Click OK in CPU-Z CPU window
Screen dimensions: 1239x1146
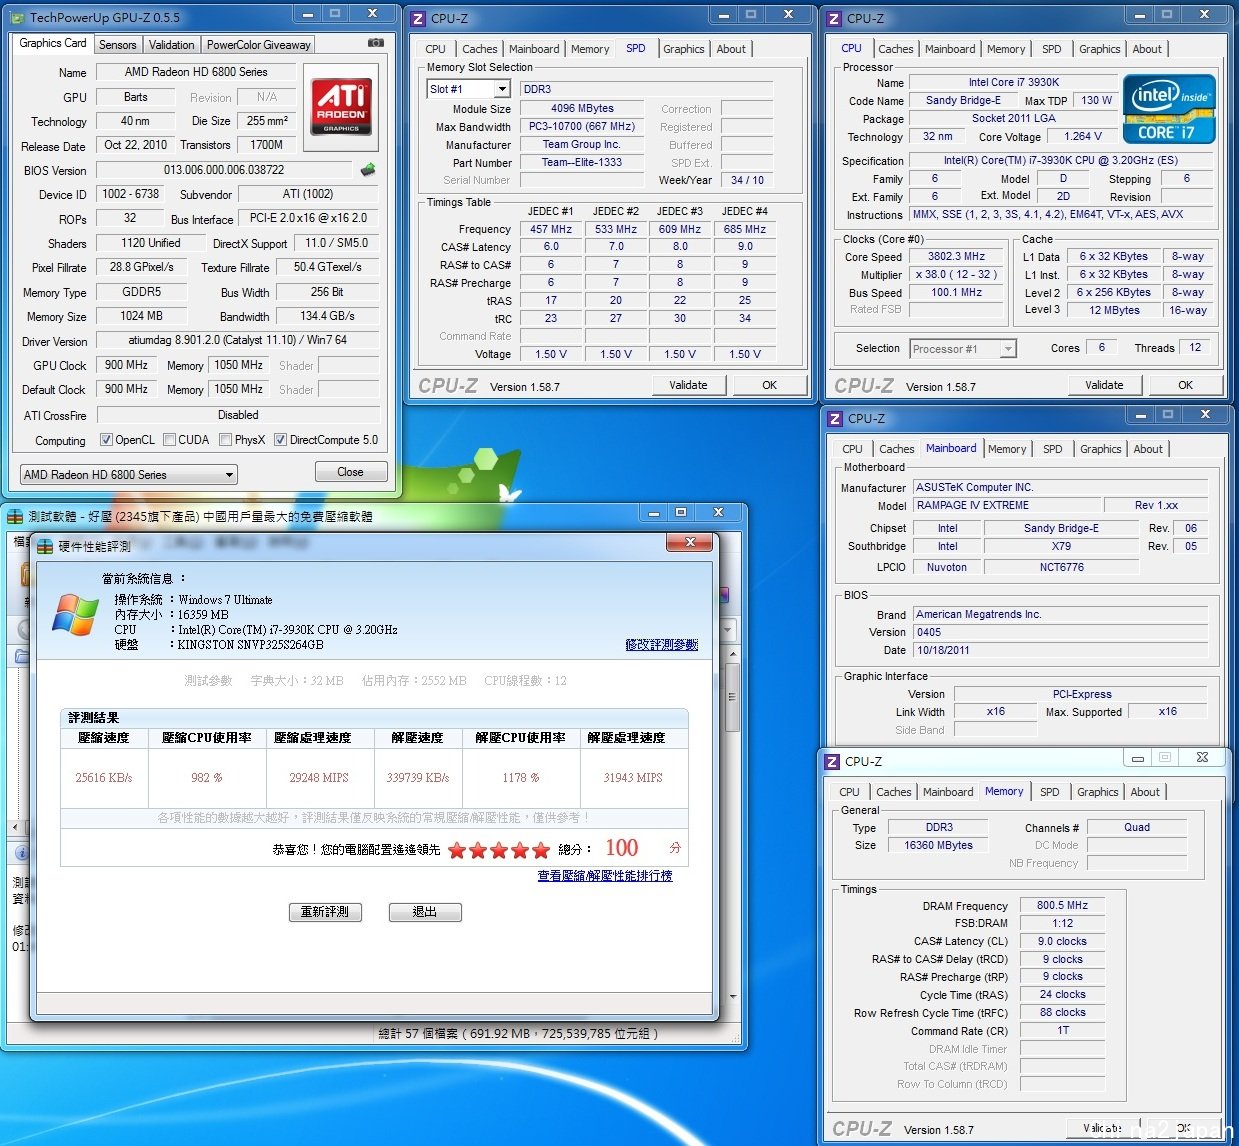1185,385
